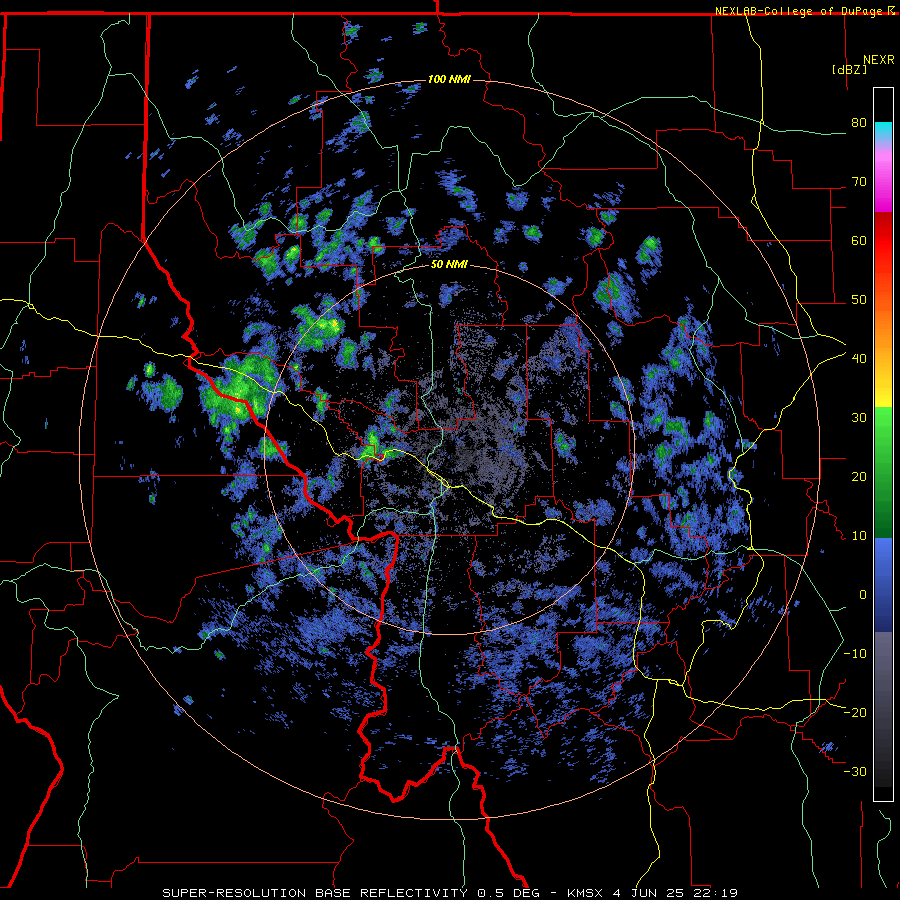The image size is (900, 900).
Task: Click the cyan top segment of the color bar
Action: click(883, 132)
